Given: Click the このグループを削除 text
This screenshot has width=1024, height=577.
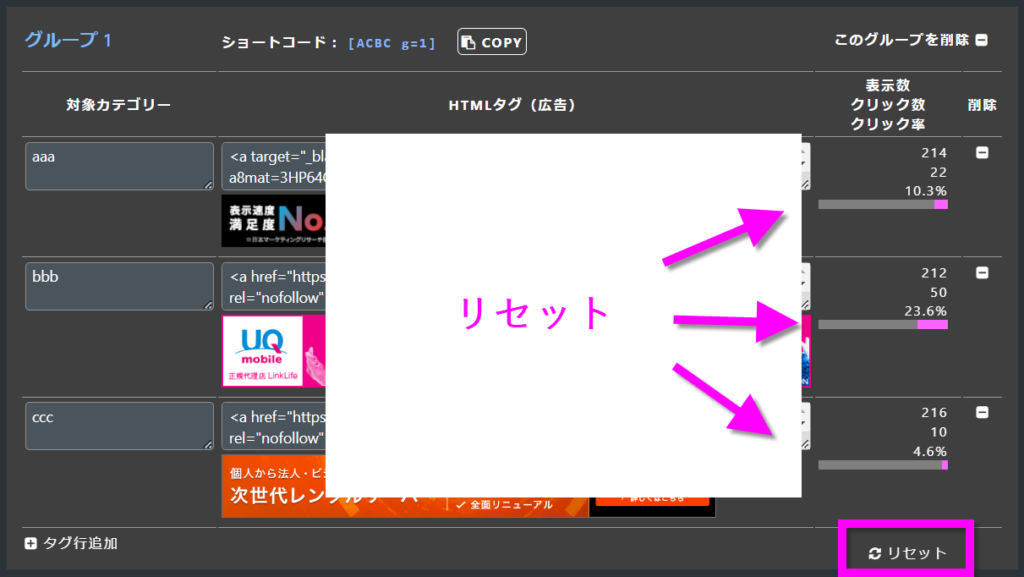Looking at the screenshot, I should pos(901,41).
